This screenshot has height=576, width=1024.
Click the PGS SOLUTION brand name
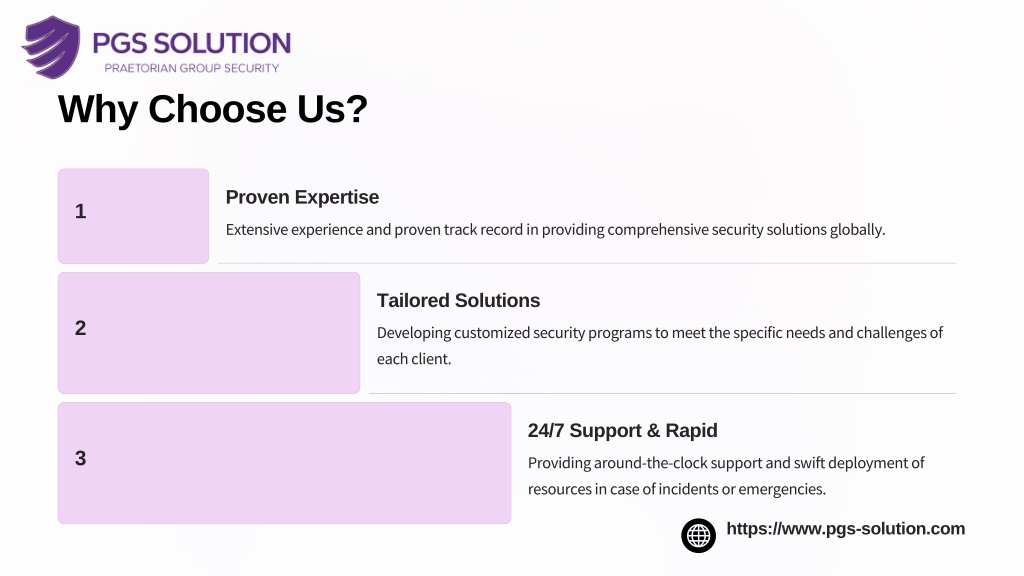pos(191,43)
